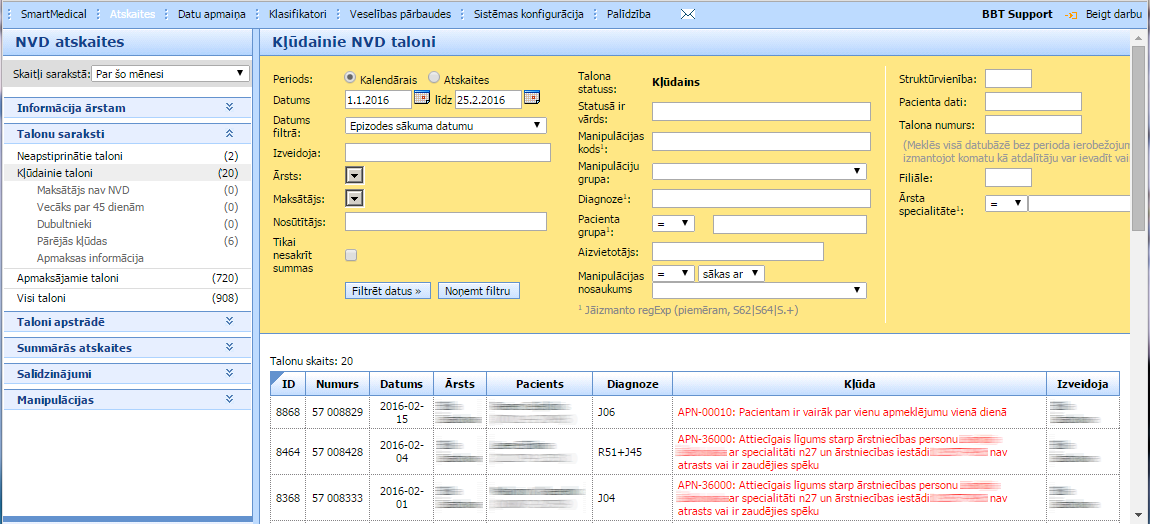Select the Kalendārais period radio button

pos(351,78)
